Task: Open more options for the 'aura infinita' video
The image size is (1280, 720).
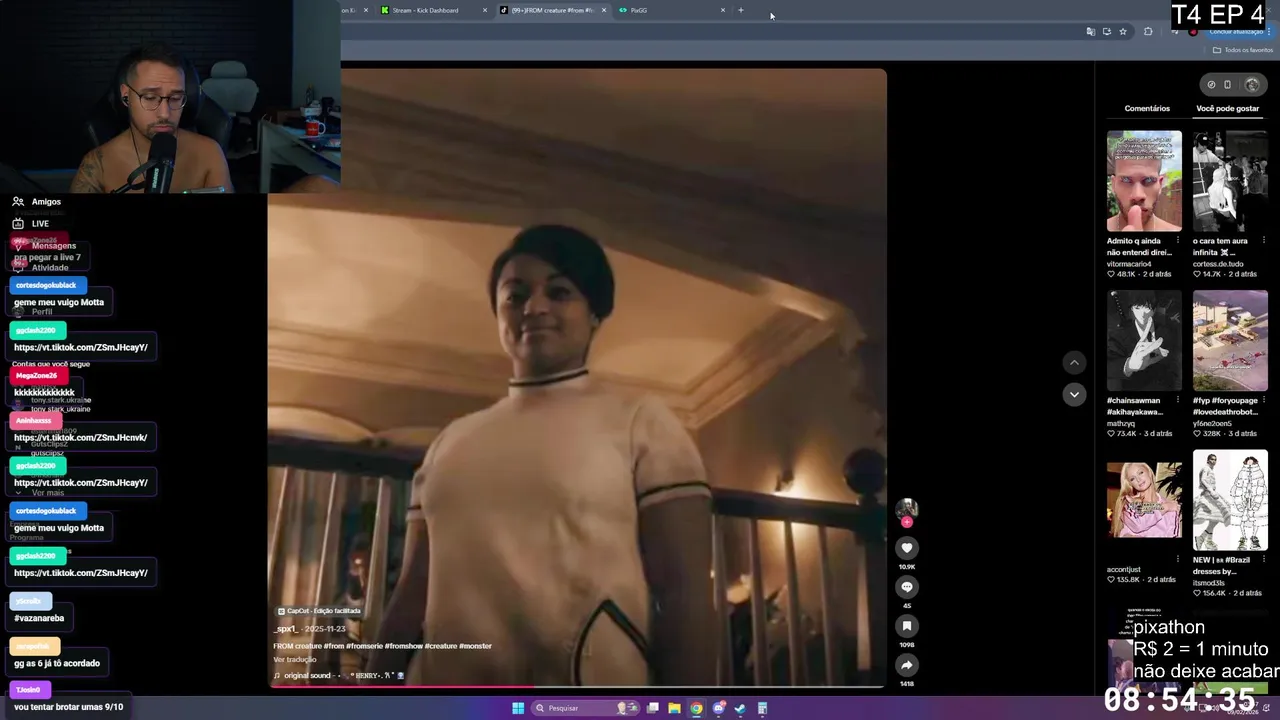Action: coord(1263,240)
